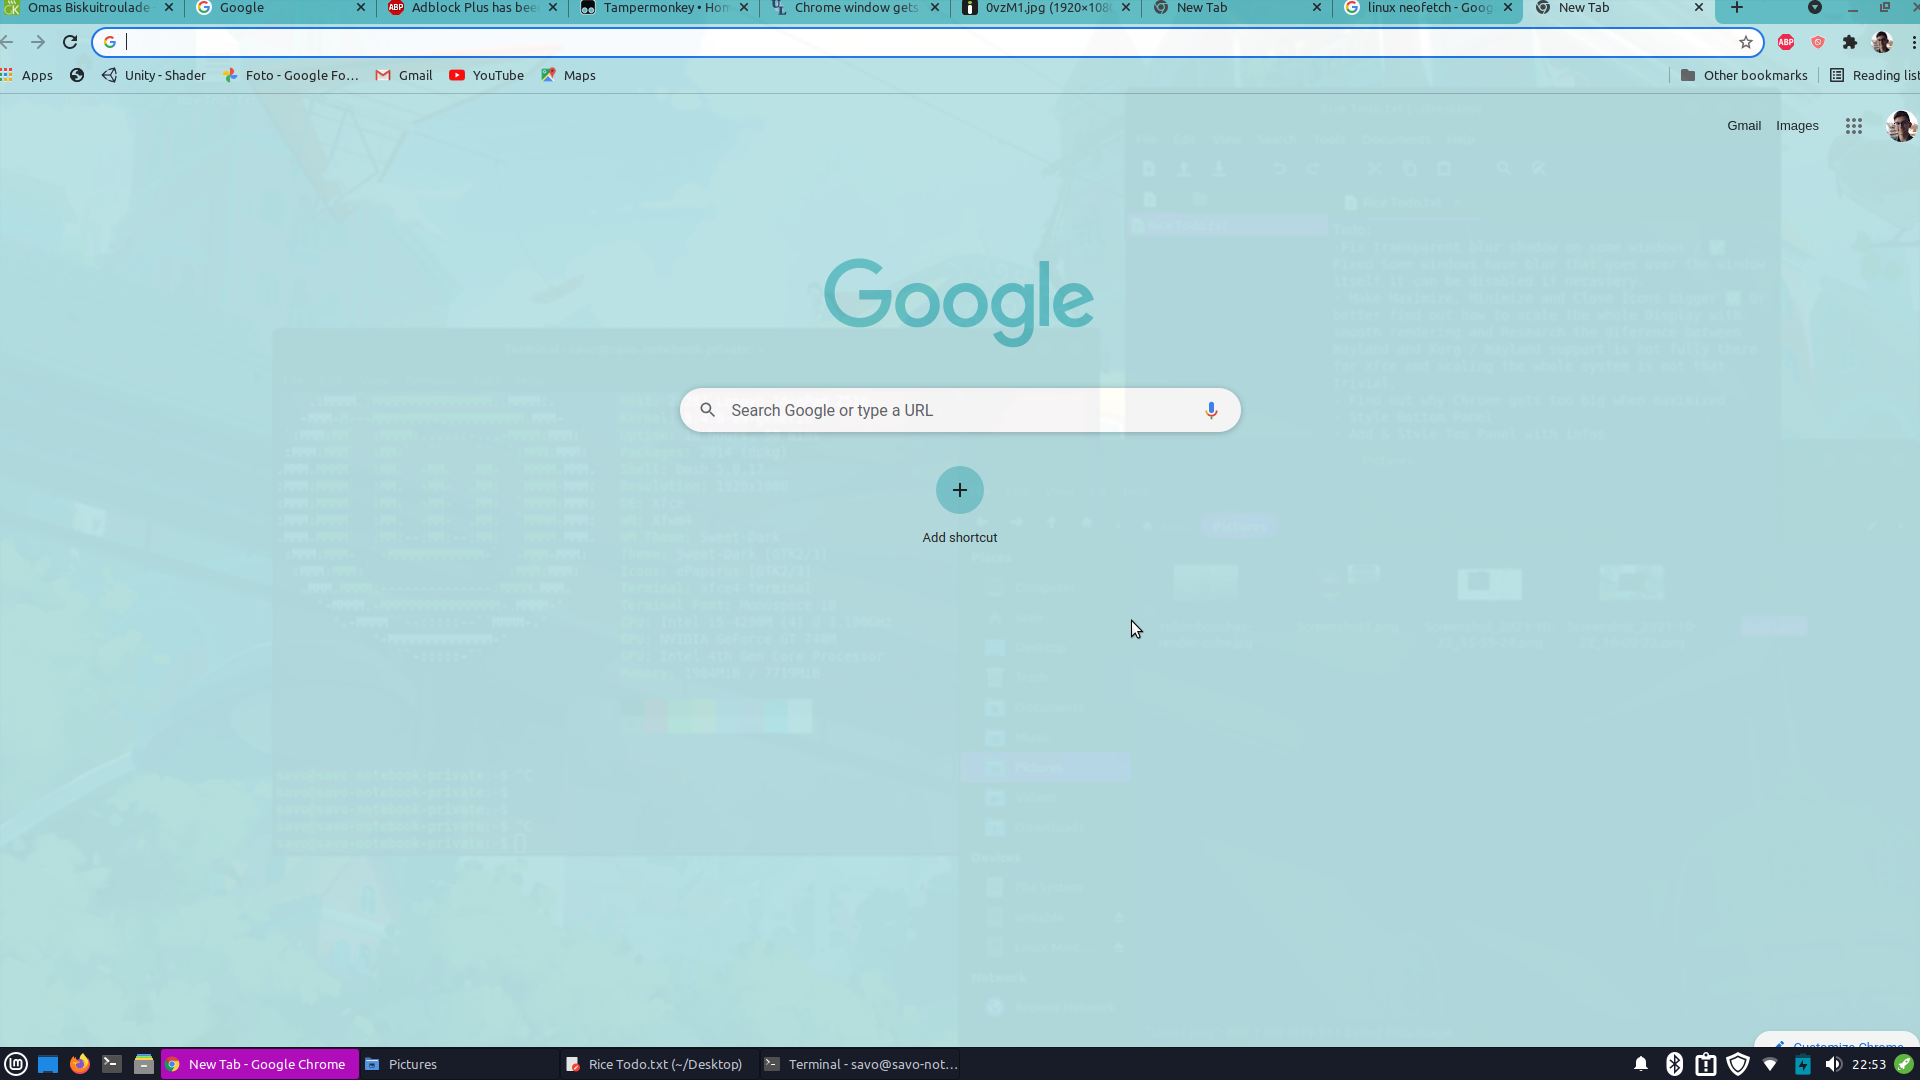Open Foto - Google Fotos bookmark
This screenshot has height=1080, width=1920.
pos(291,75)
